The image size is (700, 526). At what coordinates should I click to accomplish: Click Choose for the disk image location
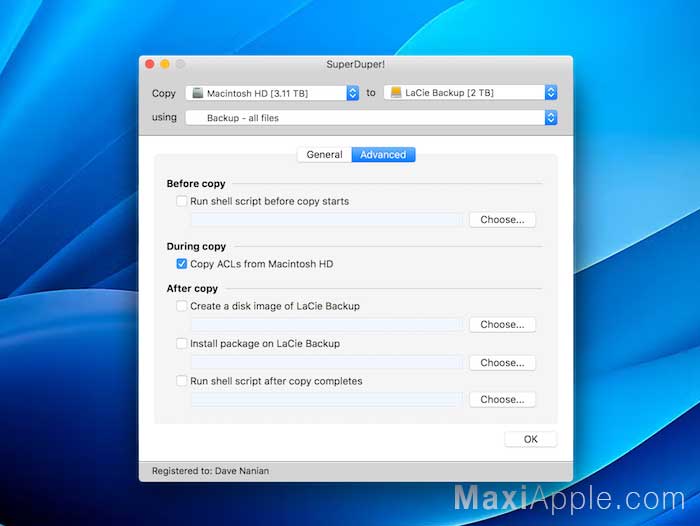[x=502, y=325]
